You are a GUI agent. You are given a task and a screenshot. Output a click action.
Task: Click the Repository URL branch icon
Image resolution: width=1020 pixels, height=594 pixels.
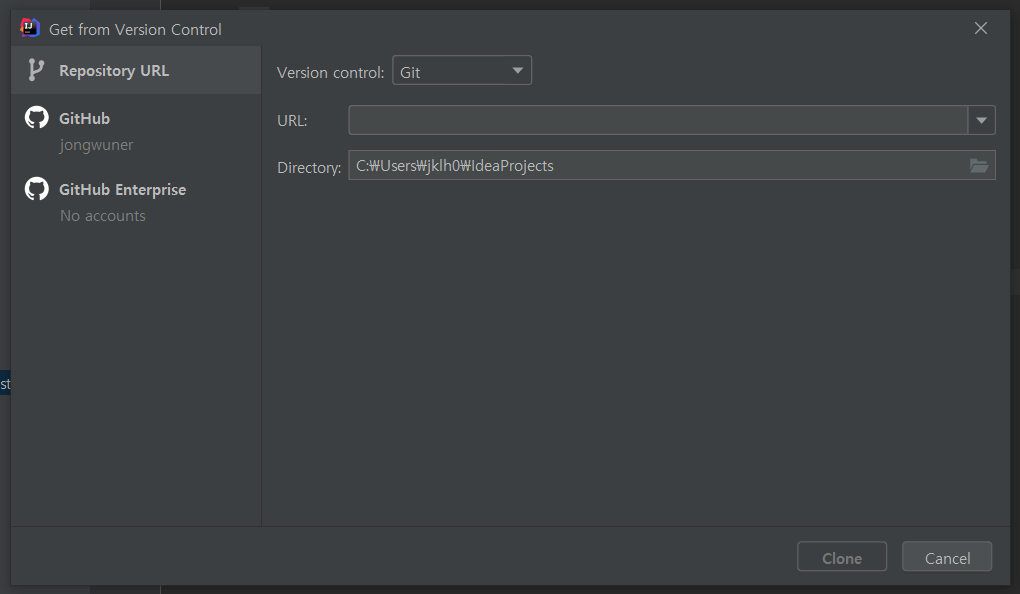(x=36, y=70)
